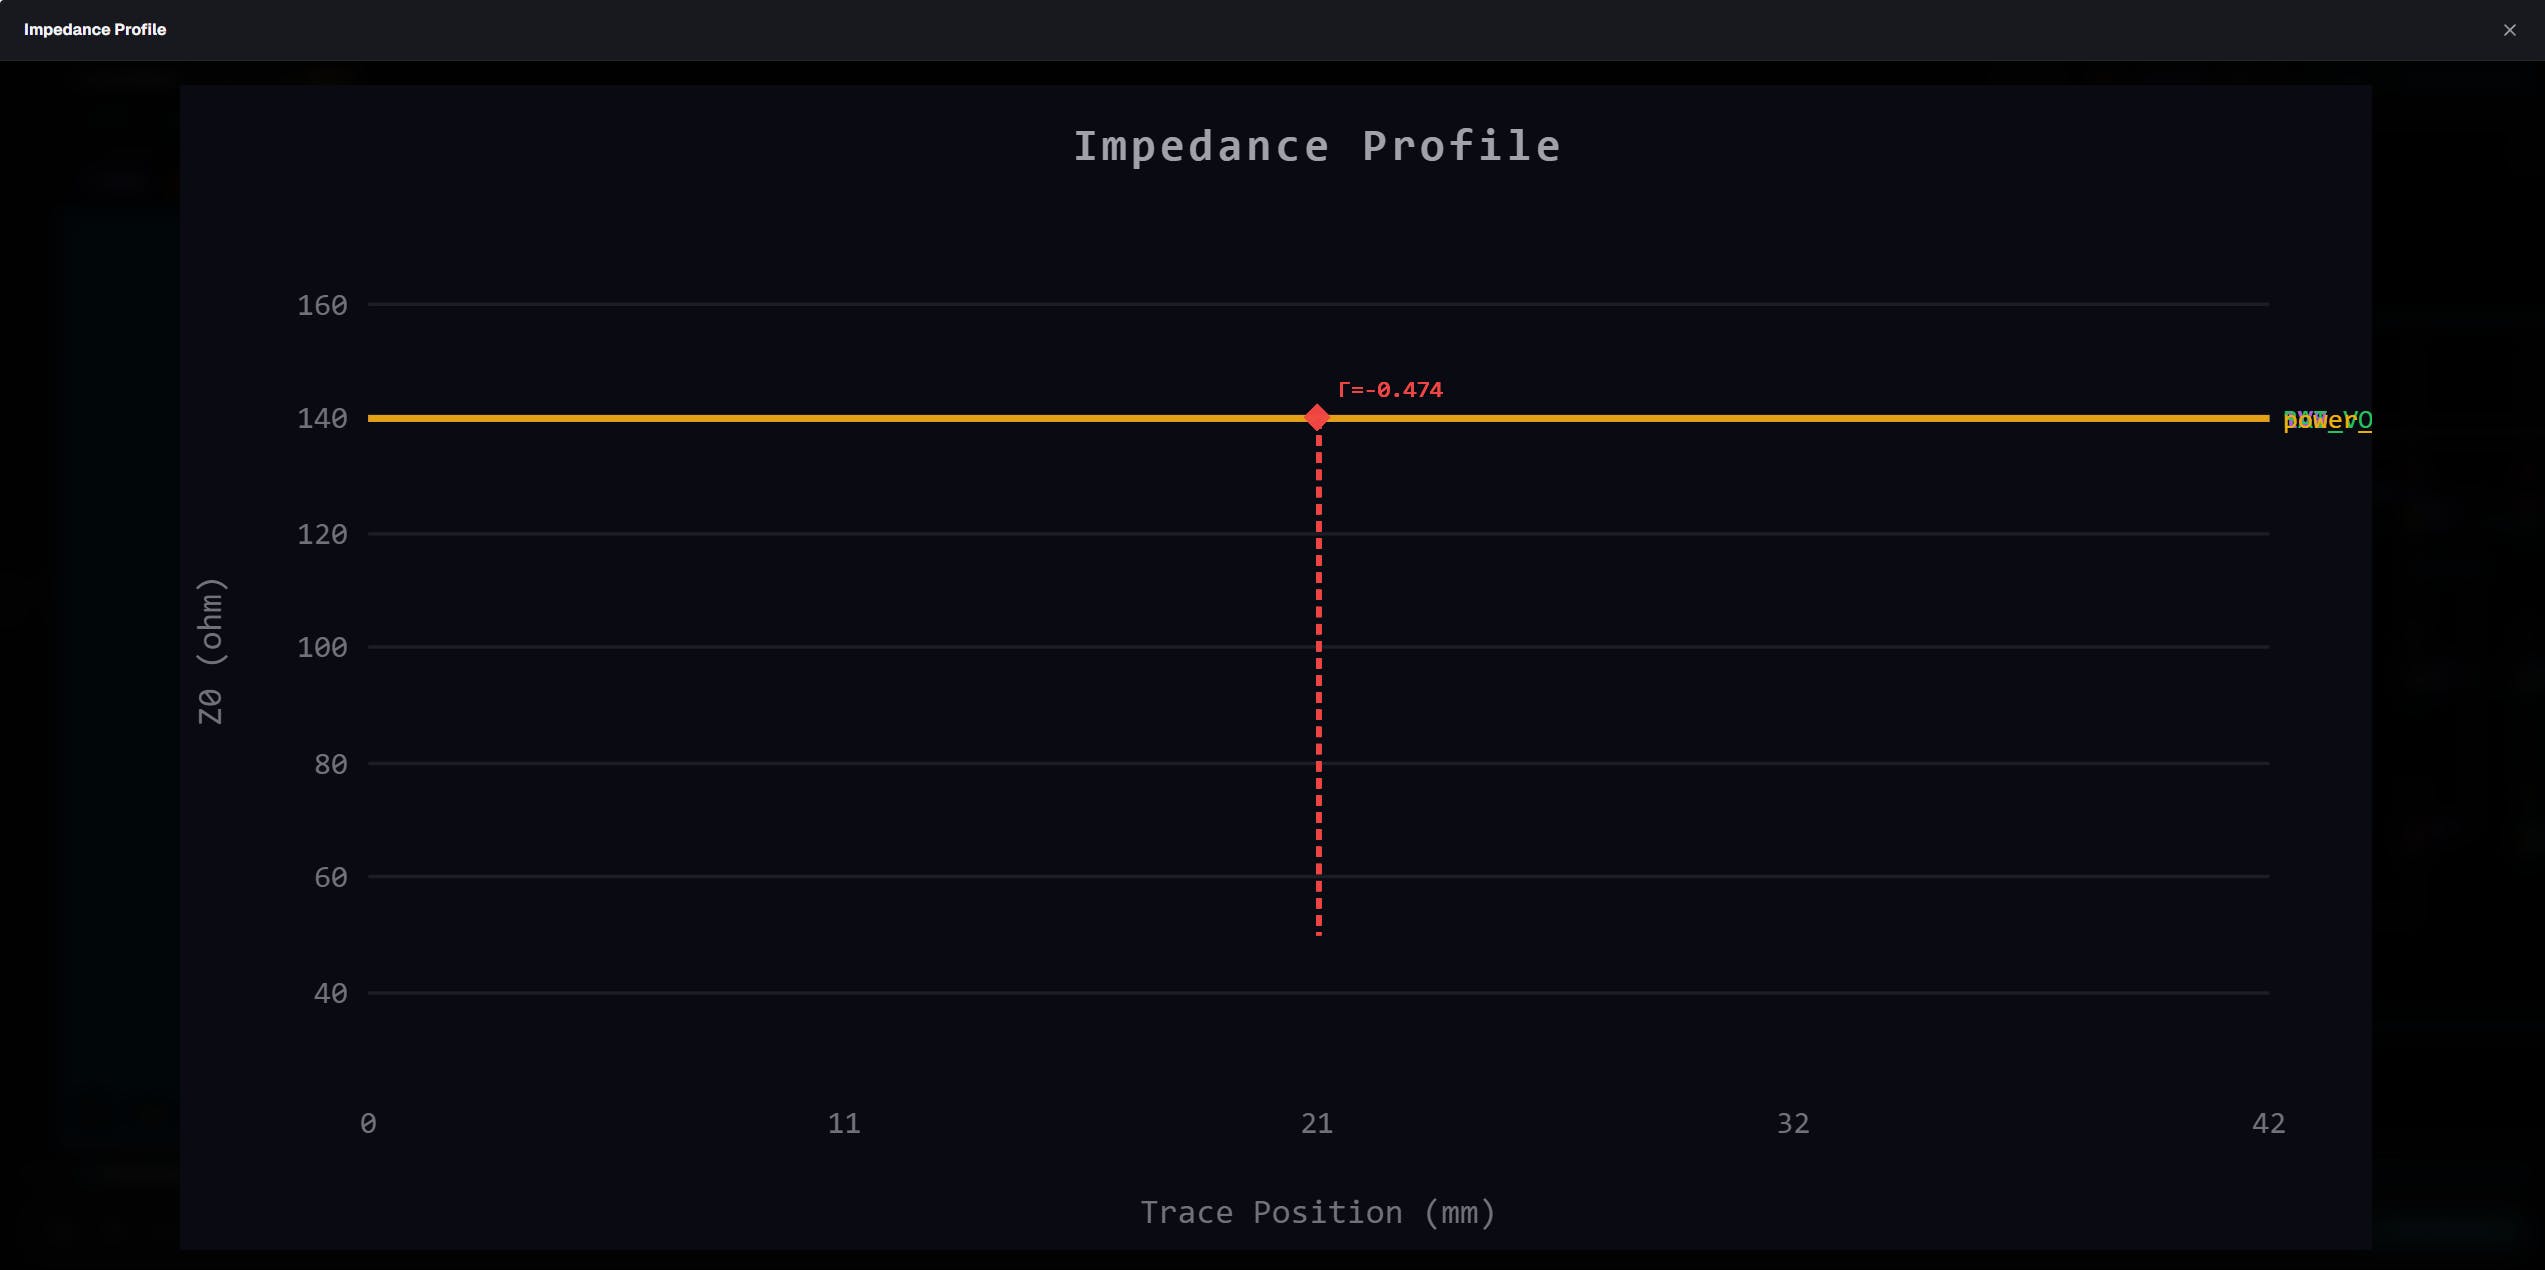Click the 60 ohm y-axis tick
2545x1270 pixels.
(330, 877)
